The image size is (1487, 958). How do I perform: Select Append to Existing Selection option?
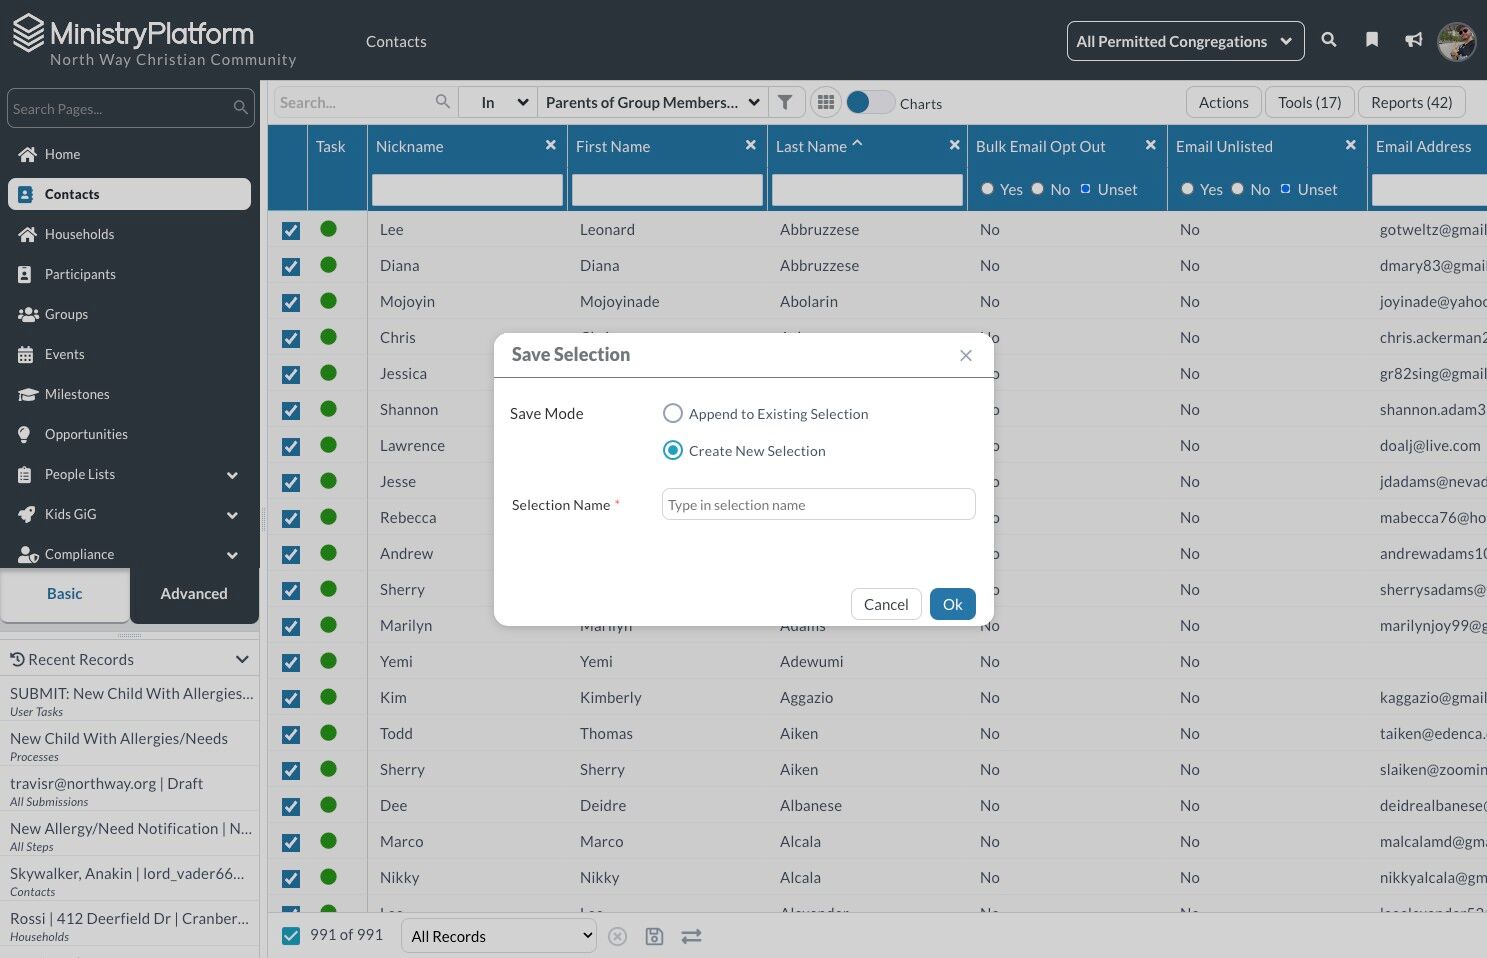[x=673, y=414]
